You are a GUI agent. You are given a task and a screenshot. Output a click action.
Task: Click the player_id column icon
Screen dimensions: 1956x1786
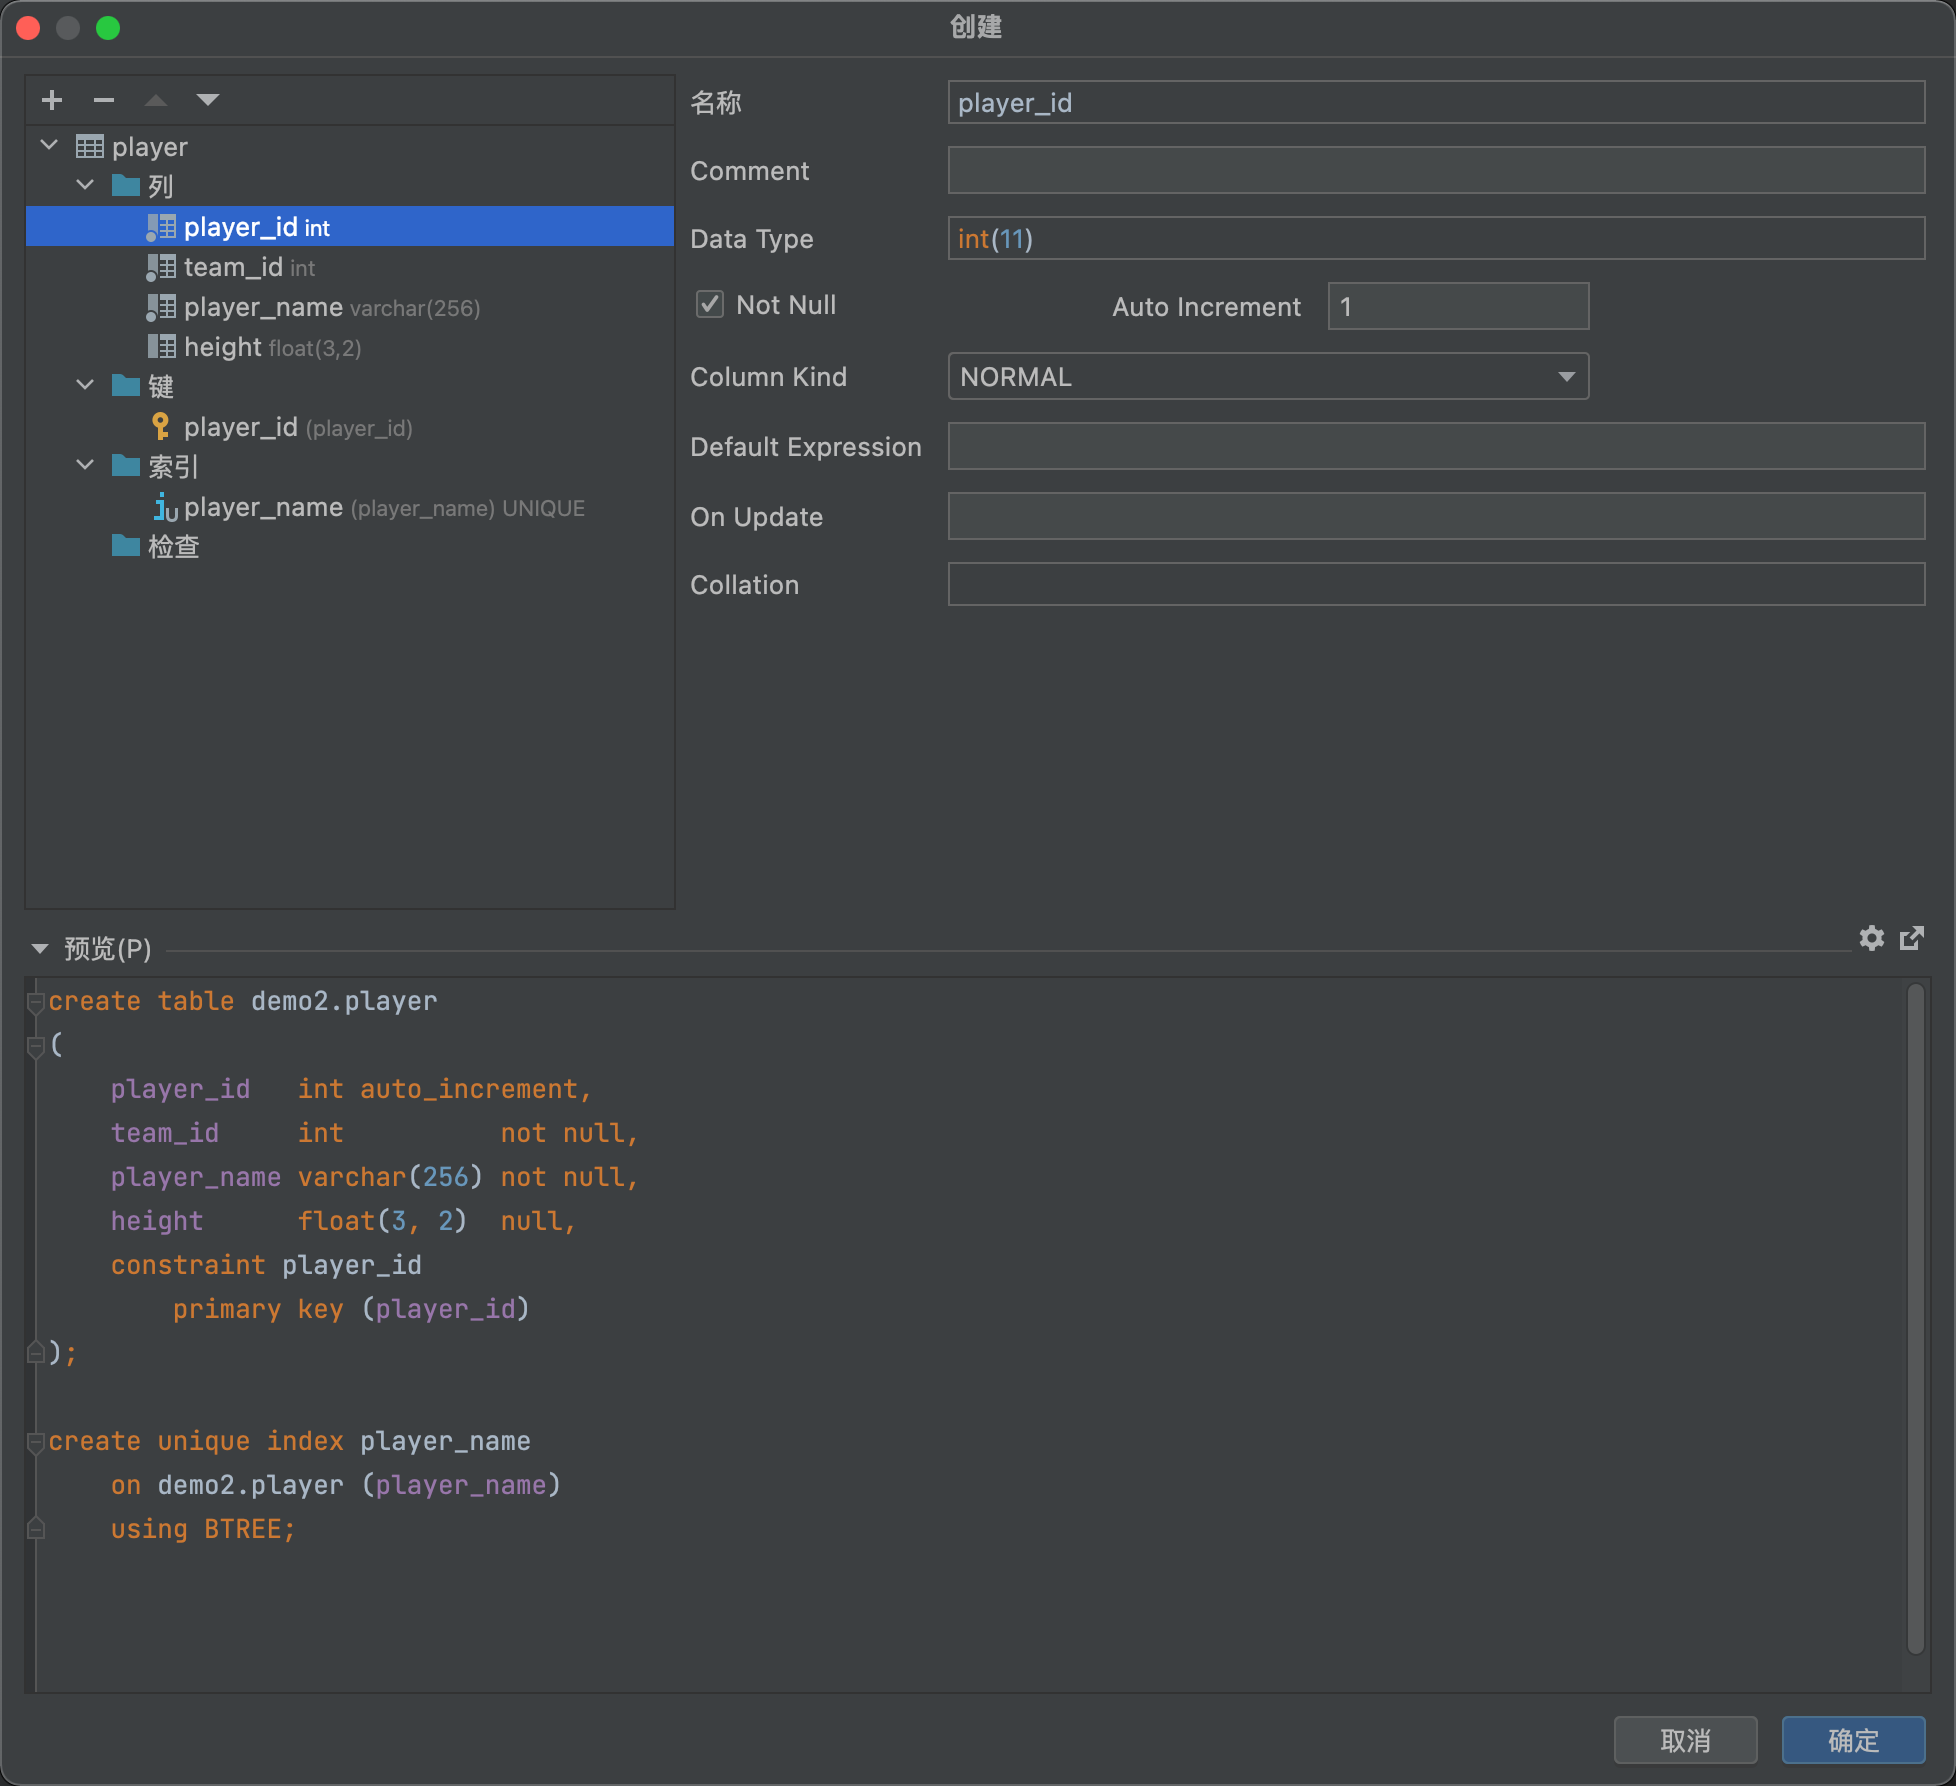[161, 227]
